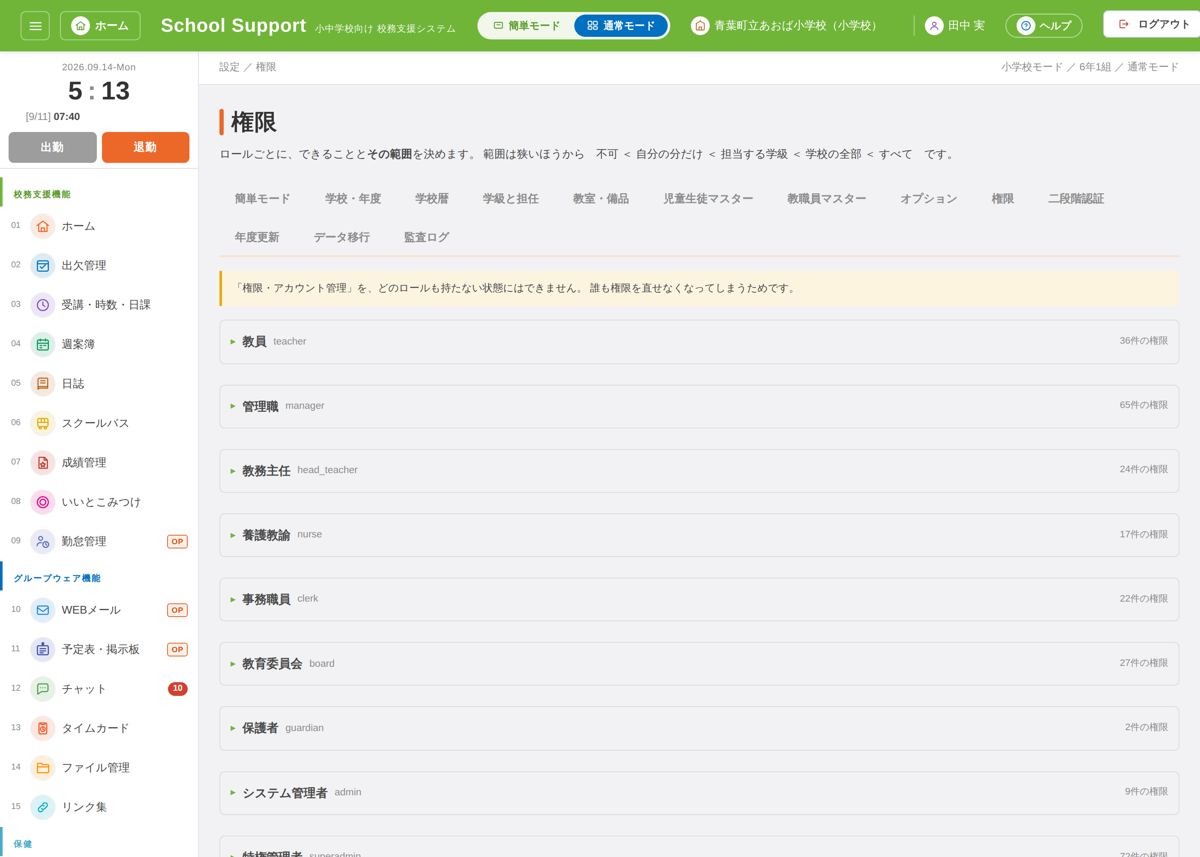Image resolution: width=1200 pixels, height=857 pixels.
Task: Open 予定表・掲示板 in sidebar
Action: pyautogui.click(x=99, y=650)
